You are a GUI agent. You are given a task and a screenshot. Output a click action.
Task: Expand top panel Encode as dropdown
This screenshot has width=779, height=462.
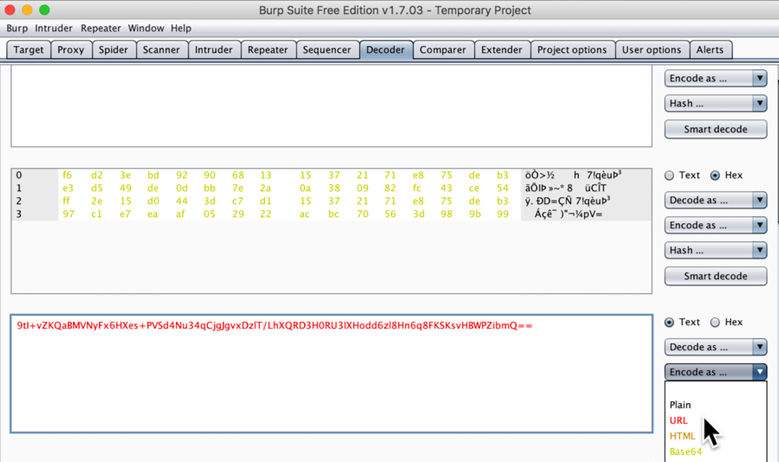point(715,78)
